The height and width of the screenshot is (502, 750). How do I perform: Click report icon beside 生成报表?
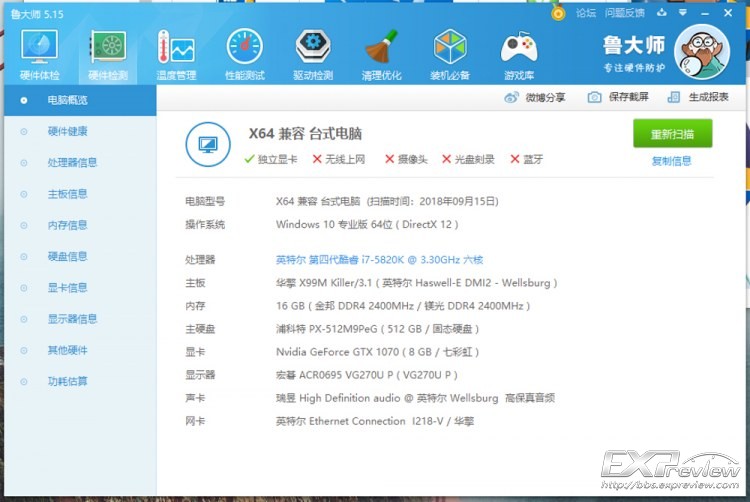point(673,97)
